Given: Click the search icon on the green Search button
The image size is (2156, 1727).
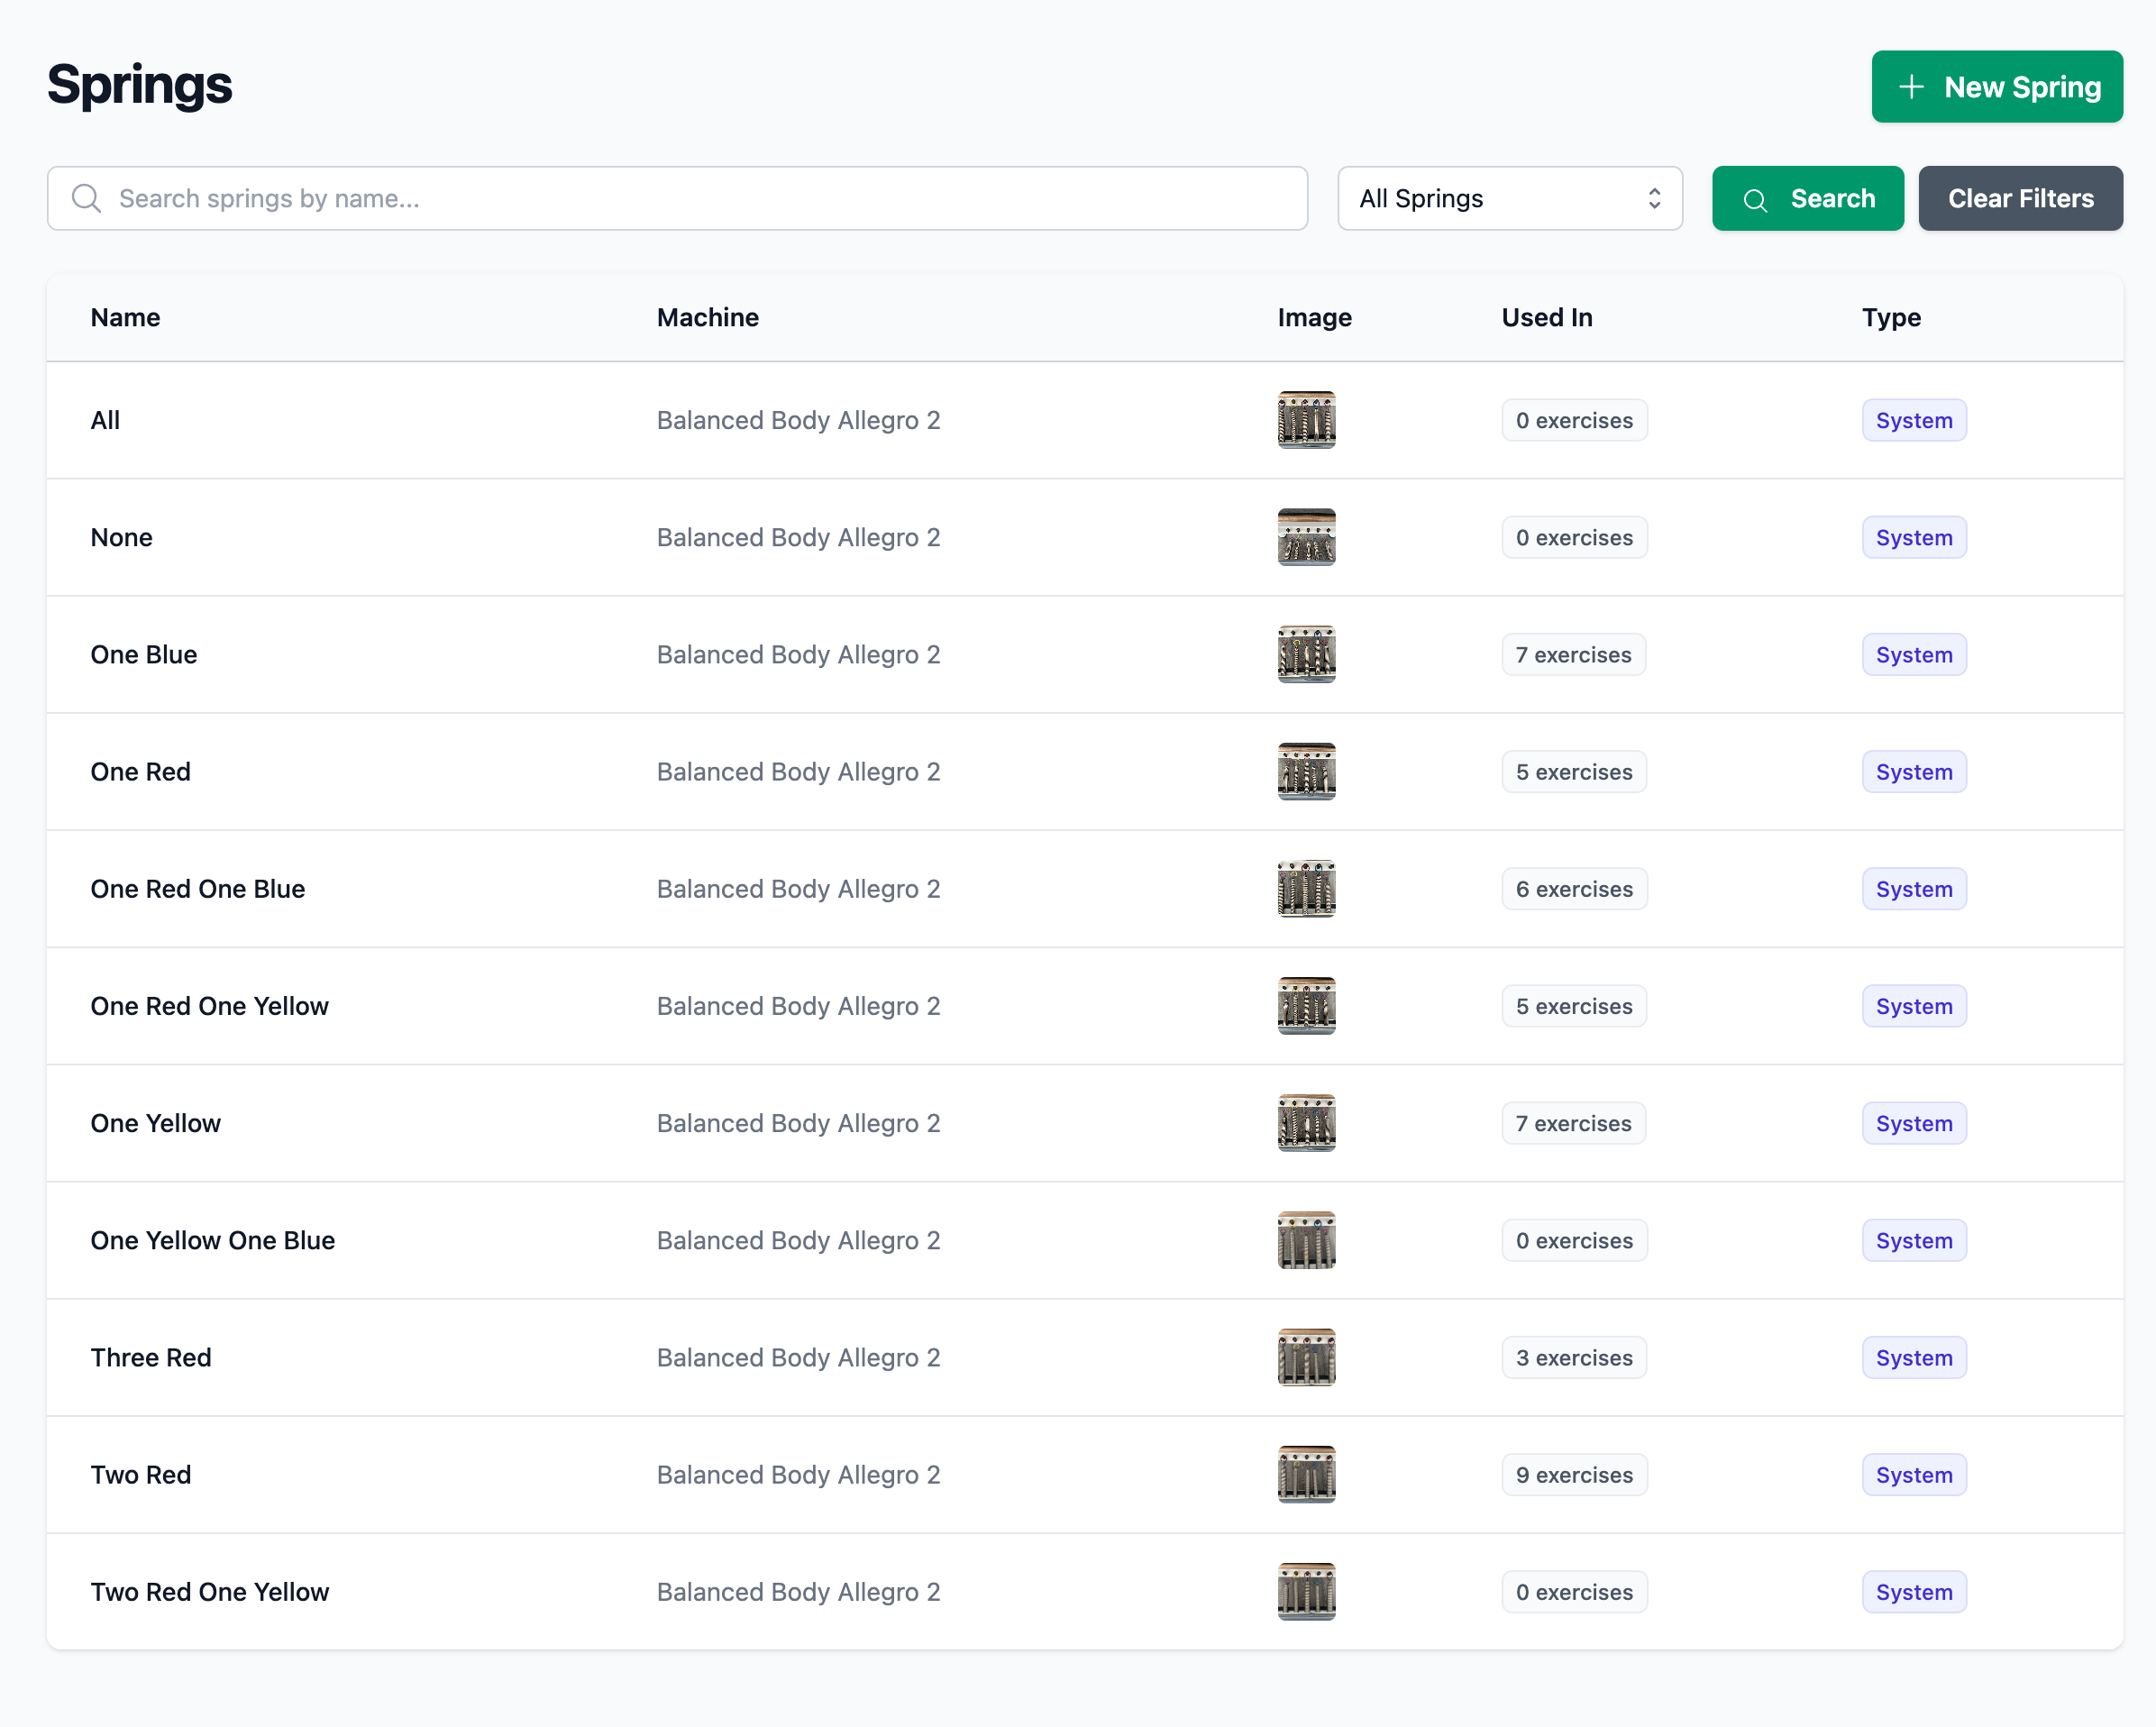Looking at the screenshot, I should click(x=1756, y=199).
